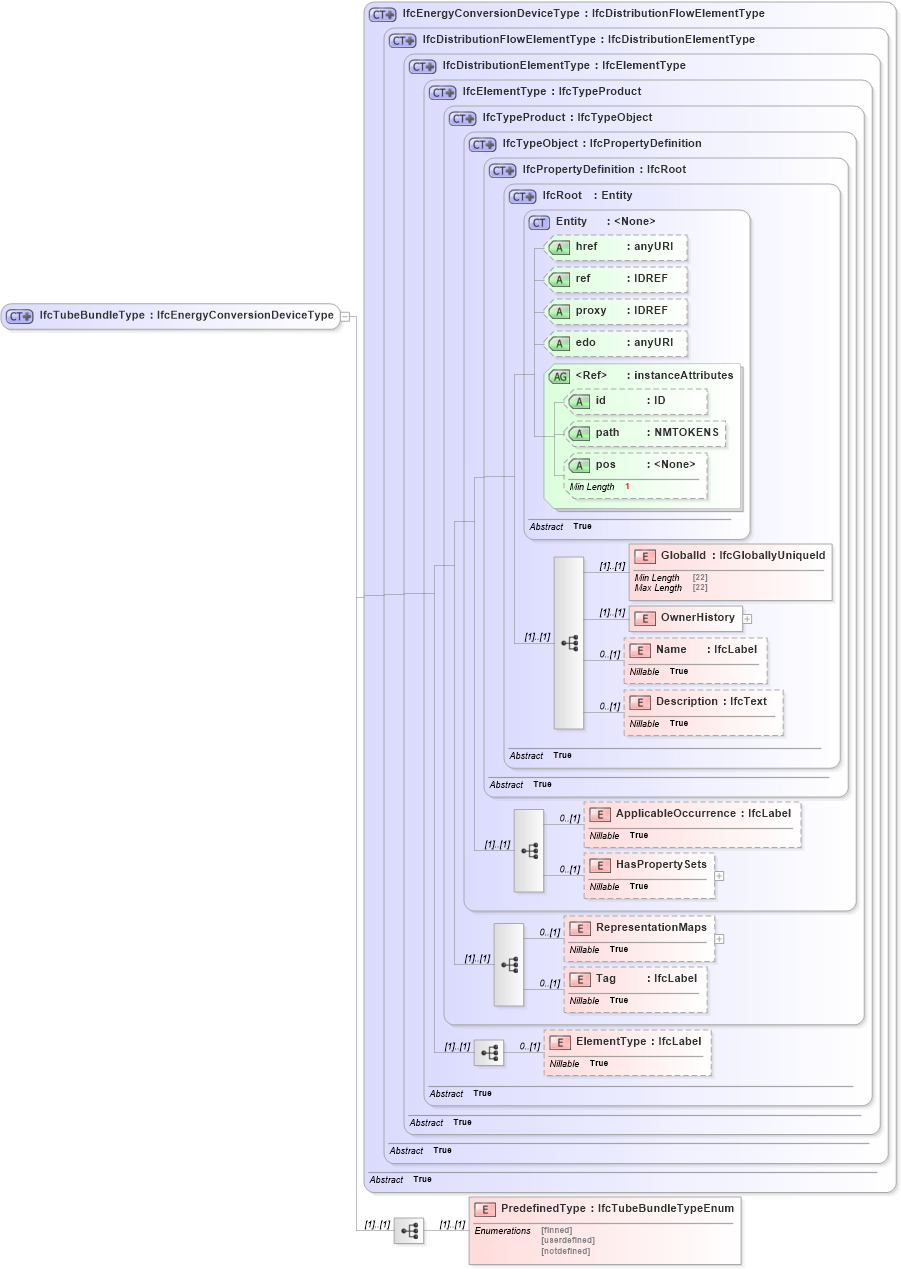Expand the OwnerHistory element details
This screenshot has height=1269, width=901.
tap(746, 618)
